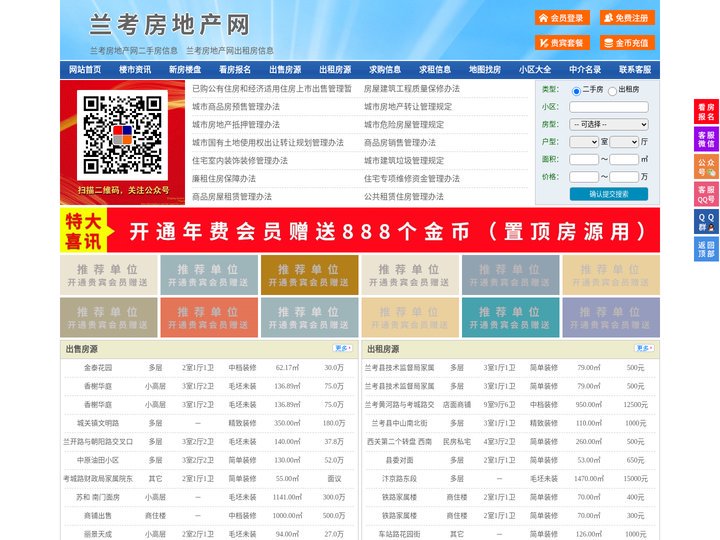Open the 城市房地产抵押管理办法 link
The height and width of the screenshot is (540, 720).
(x=236, y=124)
